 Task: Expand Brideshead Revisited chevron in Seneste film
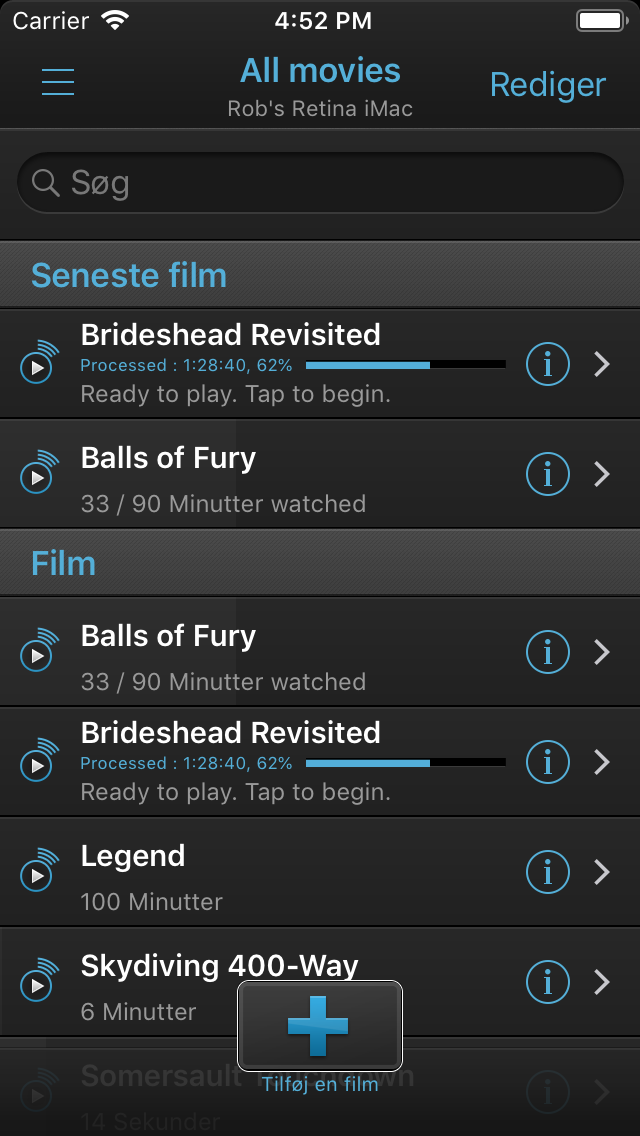[x=602, y=364]
